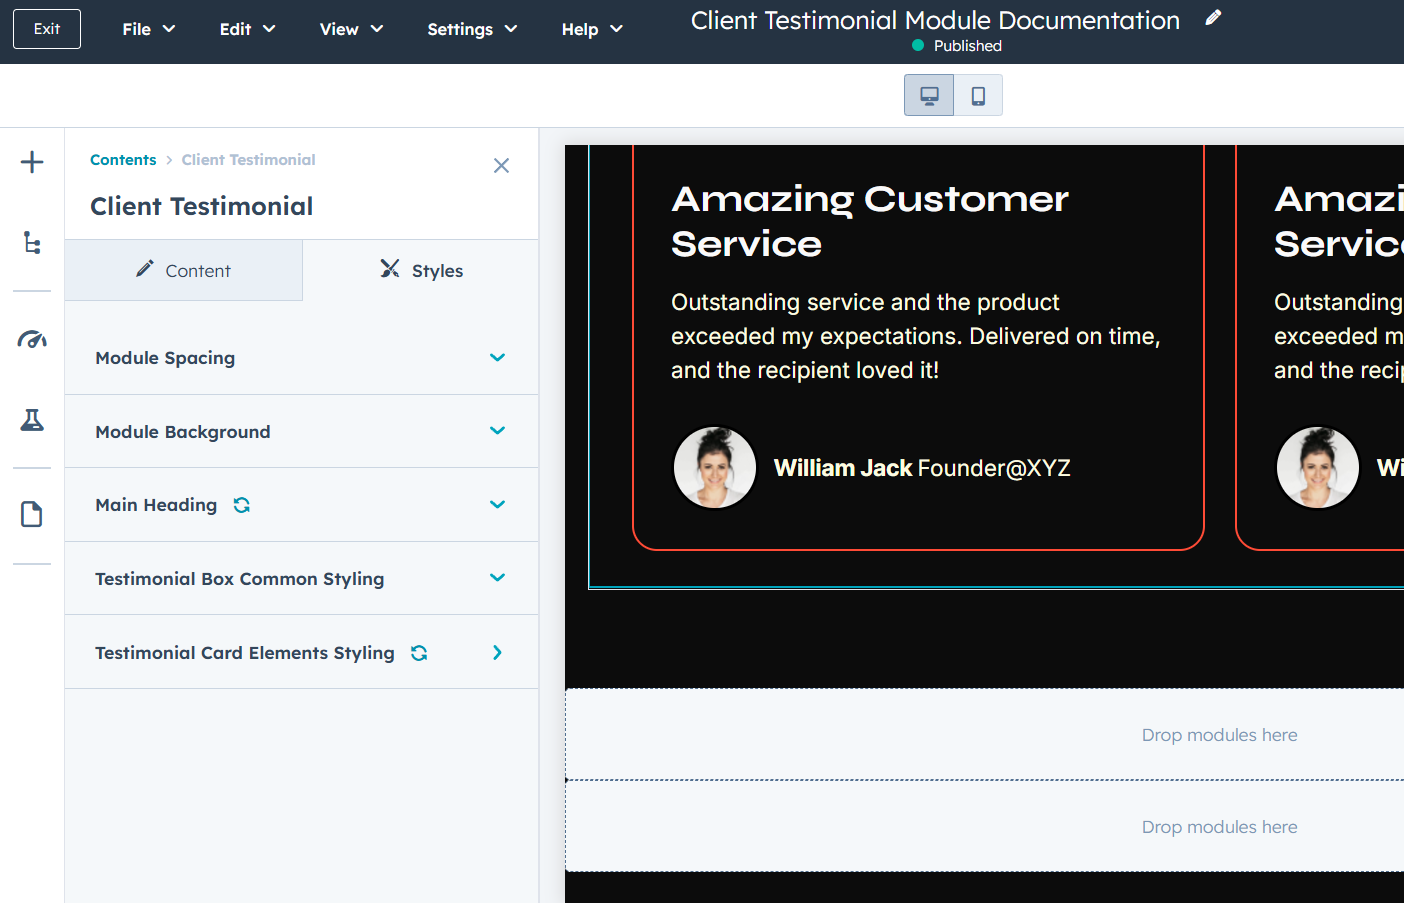Expand the Module Background section
Image resolution: width=1404 pixels, height=903 pixels.
point(301,432)
